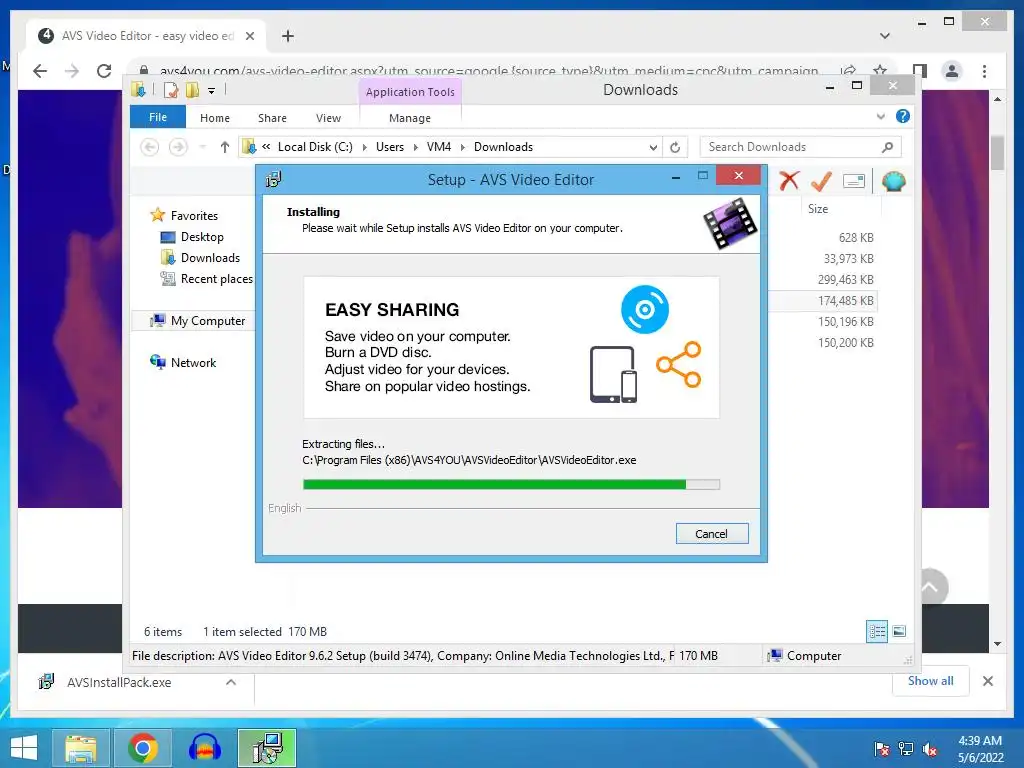Click the quick access new folder icon
The image size is (1024, 768).
coord(193,90)
